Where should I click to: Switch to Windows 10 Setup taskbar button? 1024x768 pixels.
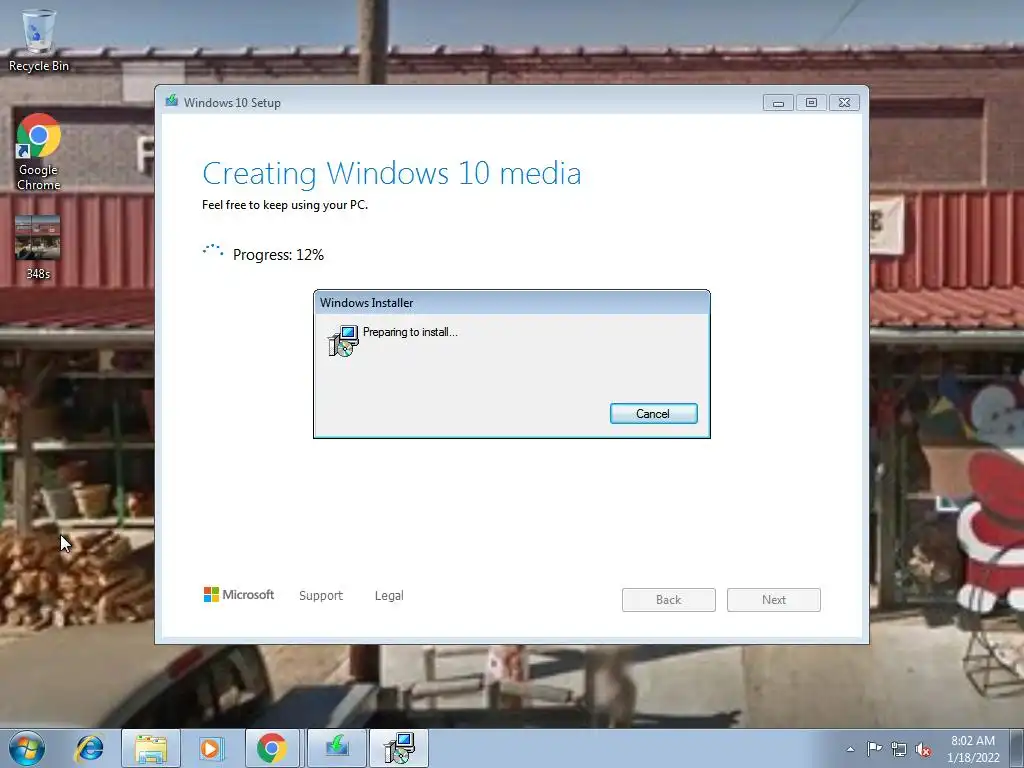[x=337, y=748]
